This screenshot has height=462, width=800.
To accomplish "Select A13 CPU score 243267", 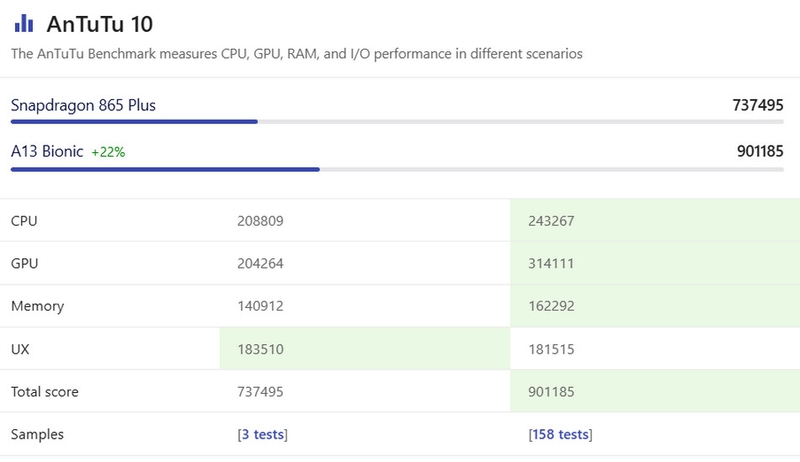I will [x=551, y=221].
